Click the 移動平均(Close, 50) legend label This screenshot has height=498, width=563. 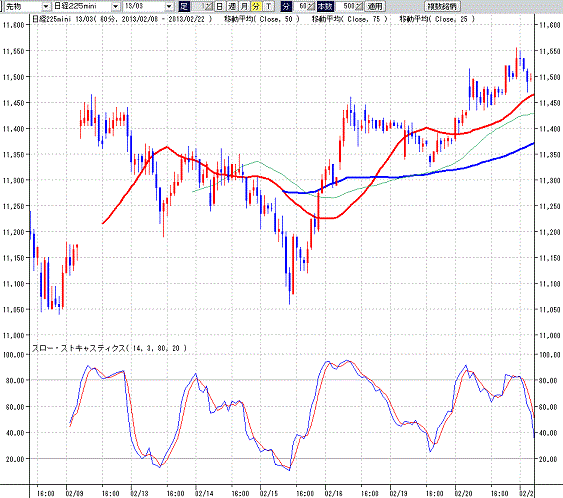coord(262,19)
